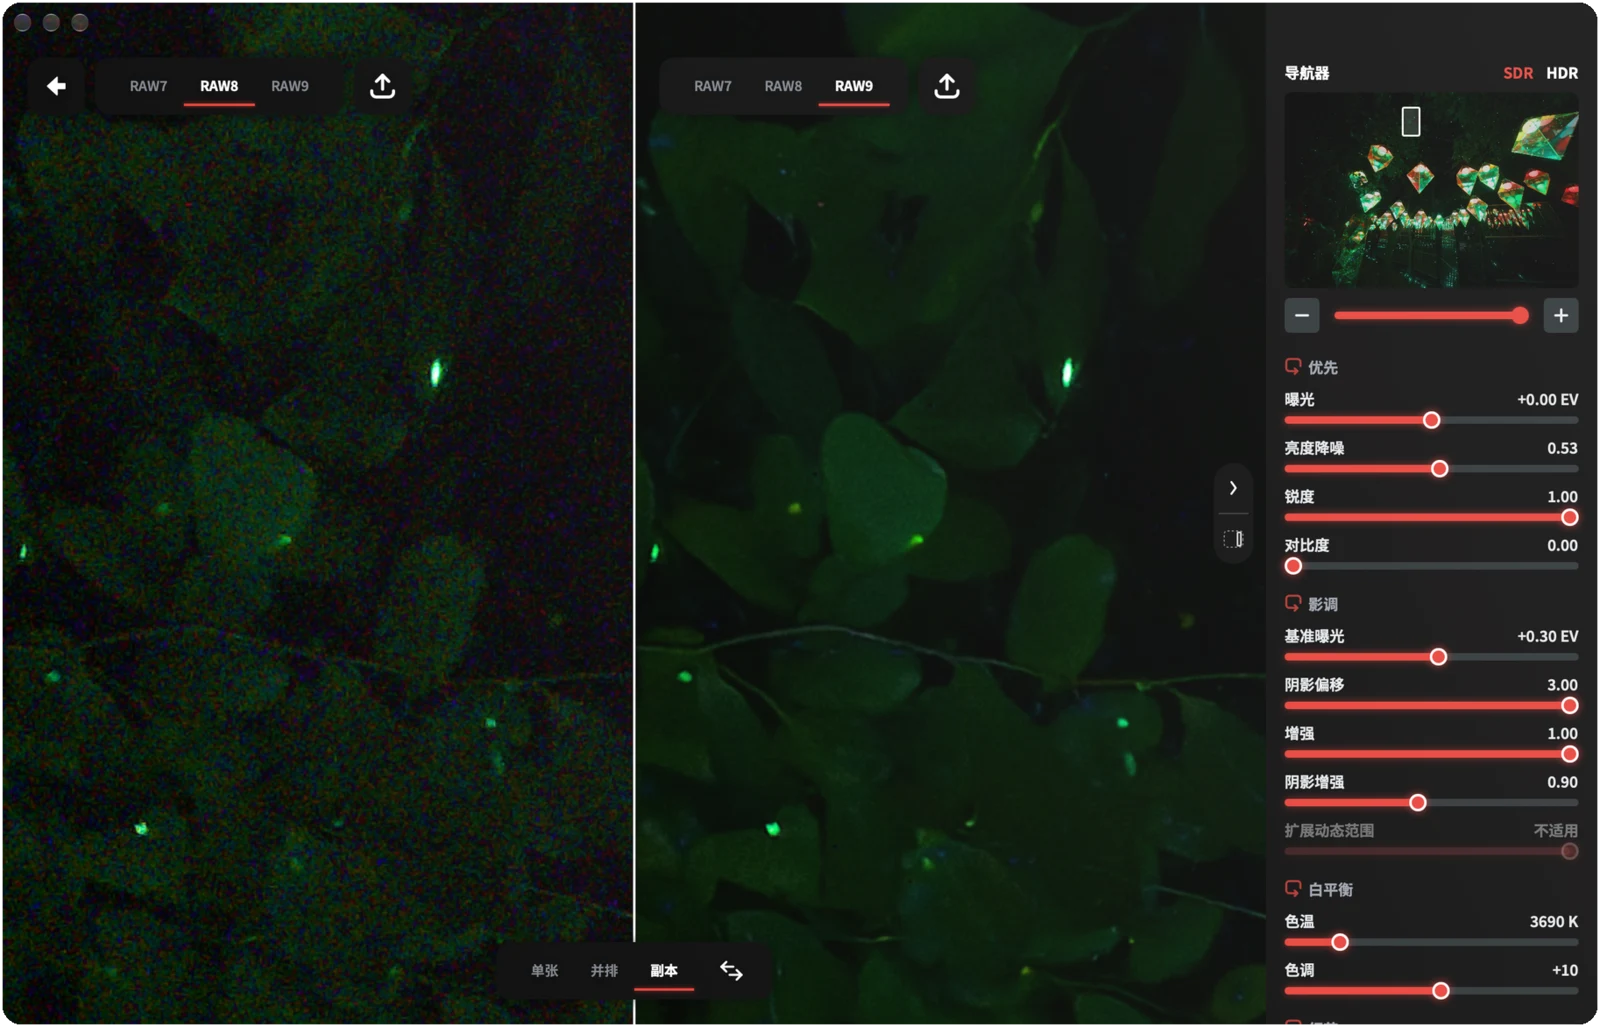This screenshot has width=1600, height=1027.
Task: Click the 0.00 contrast value
Action: click(x=1562, y=545)
